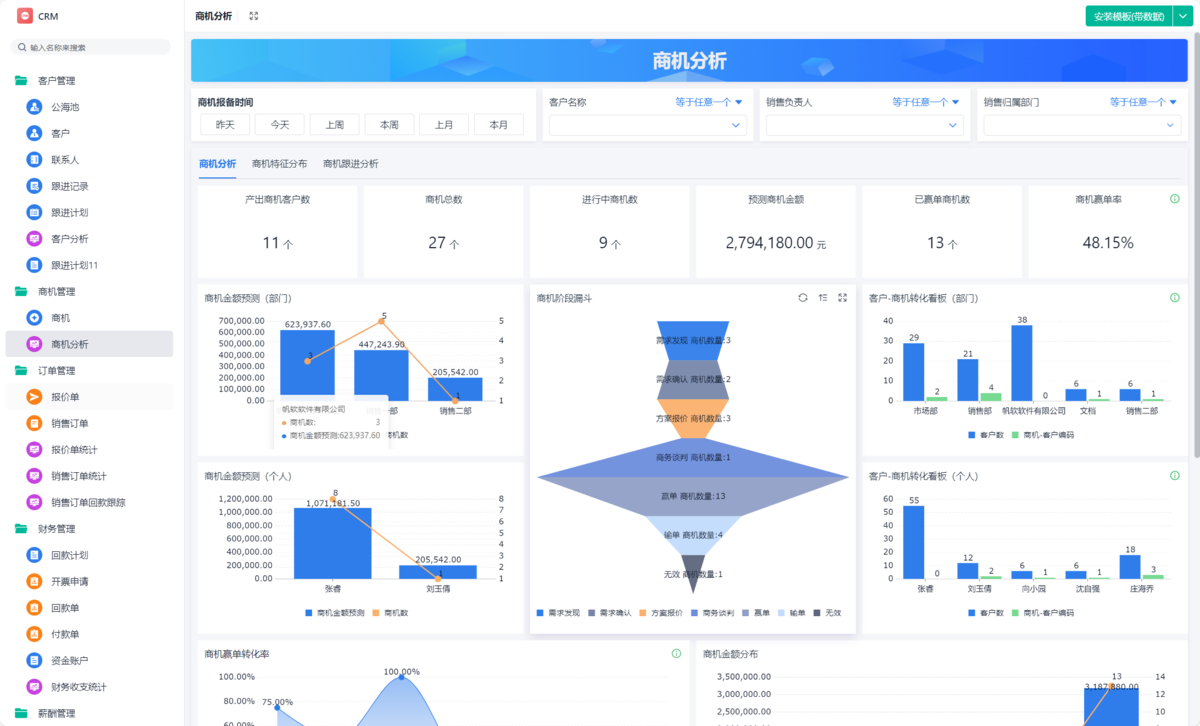Viewport: 1200px width, 726px height.
Task: Switch to 商机特征分布 tab
Action: tap(280, 164)
